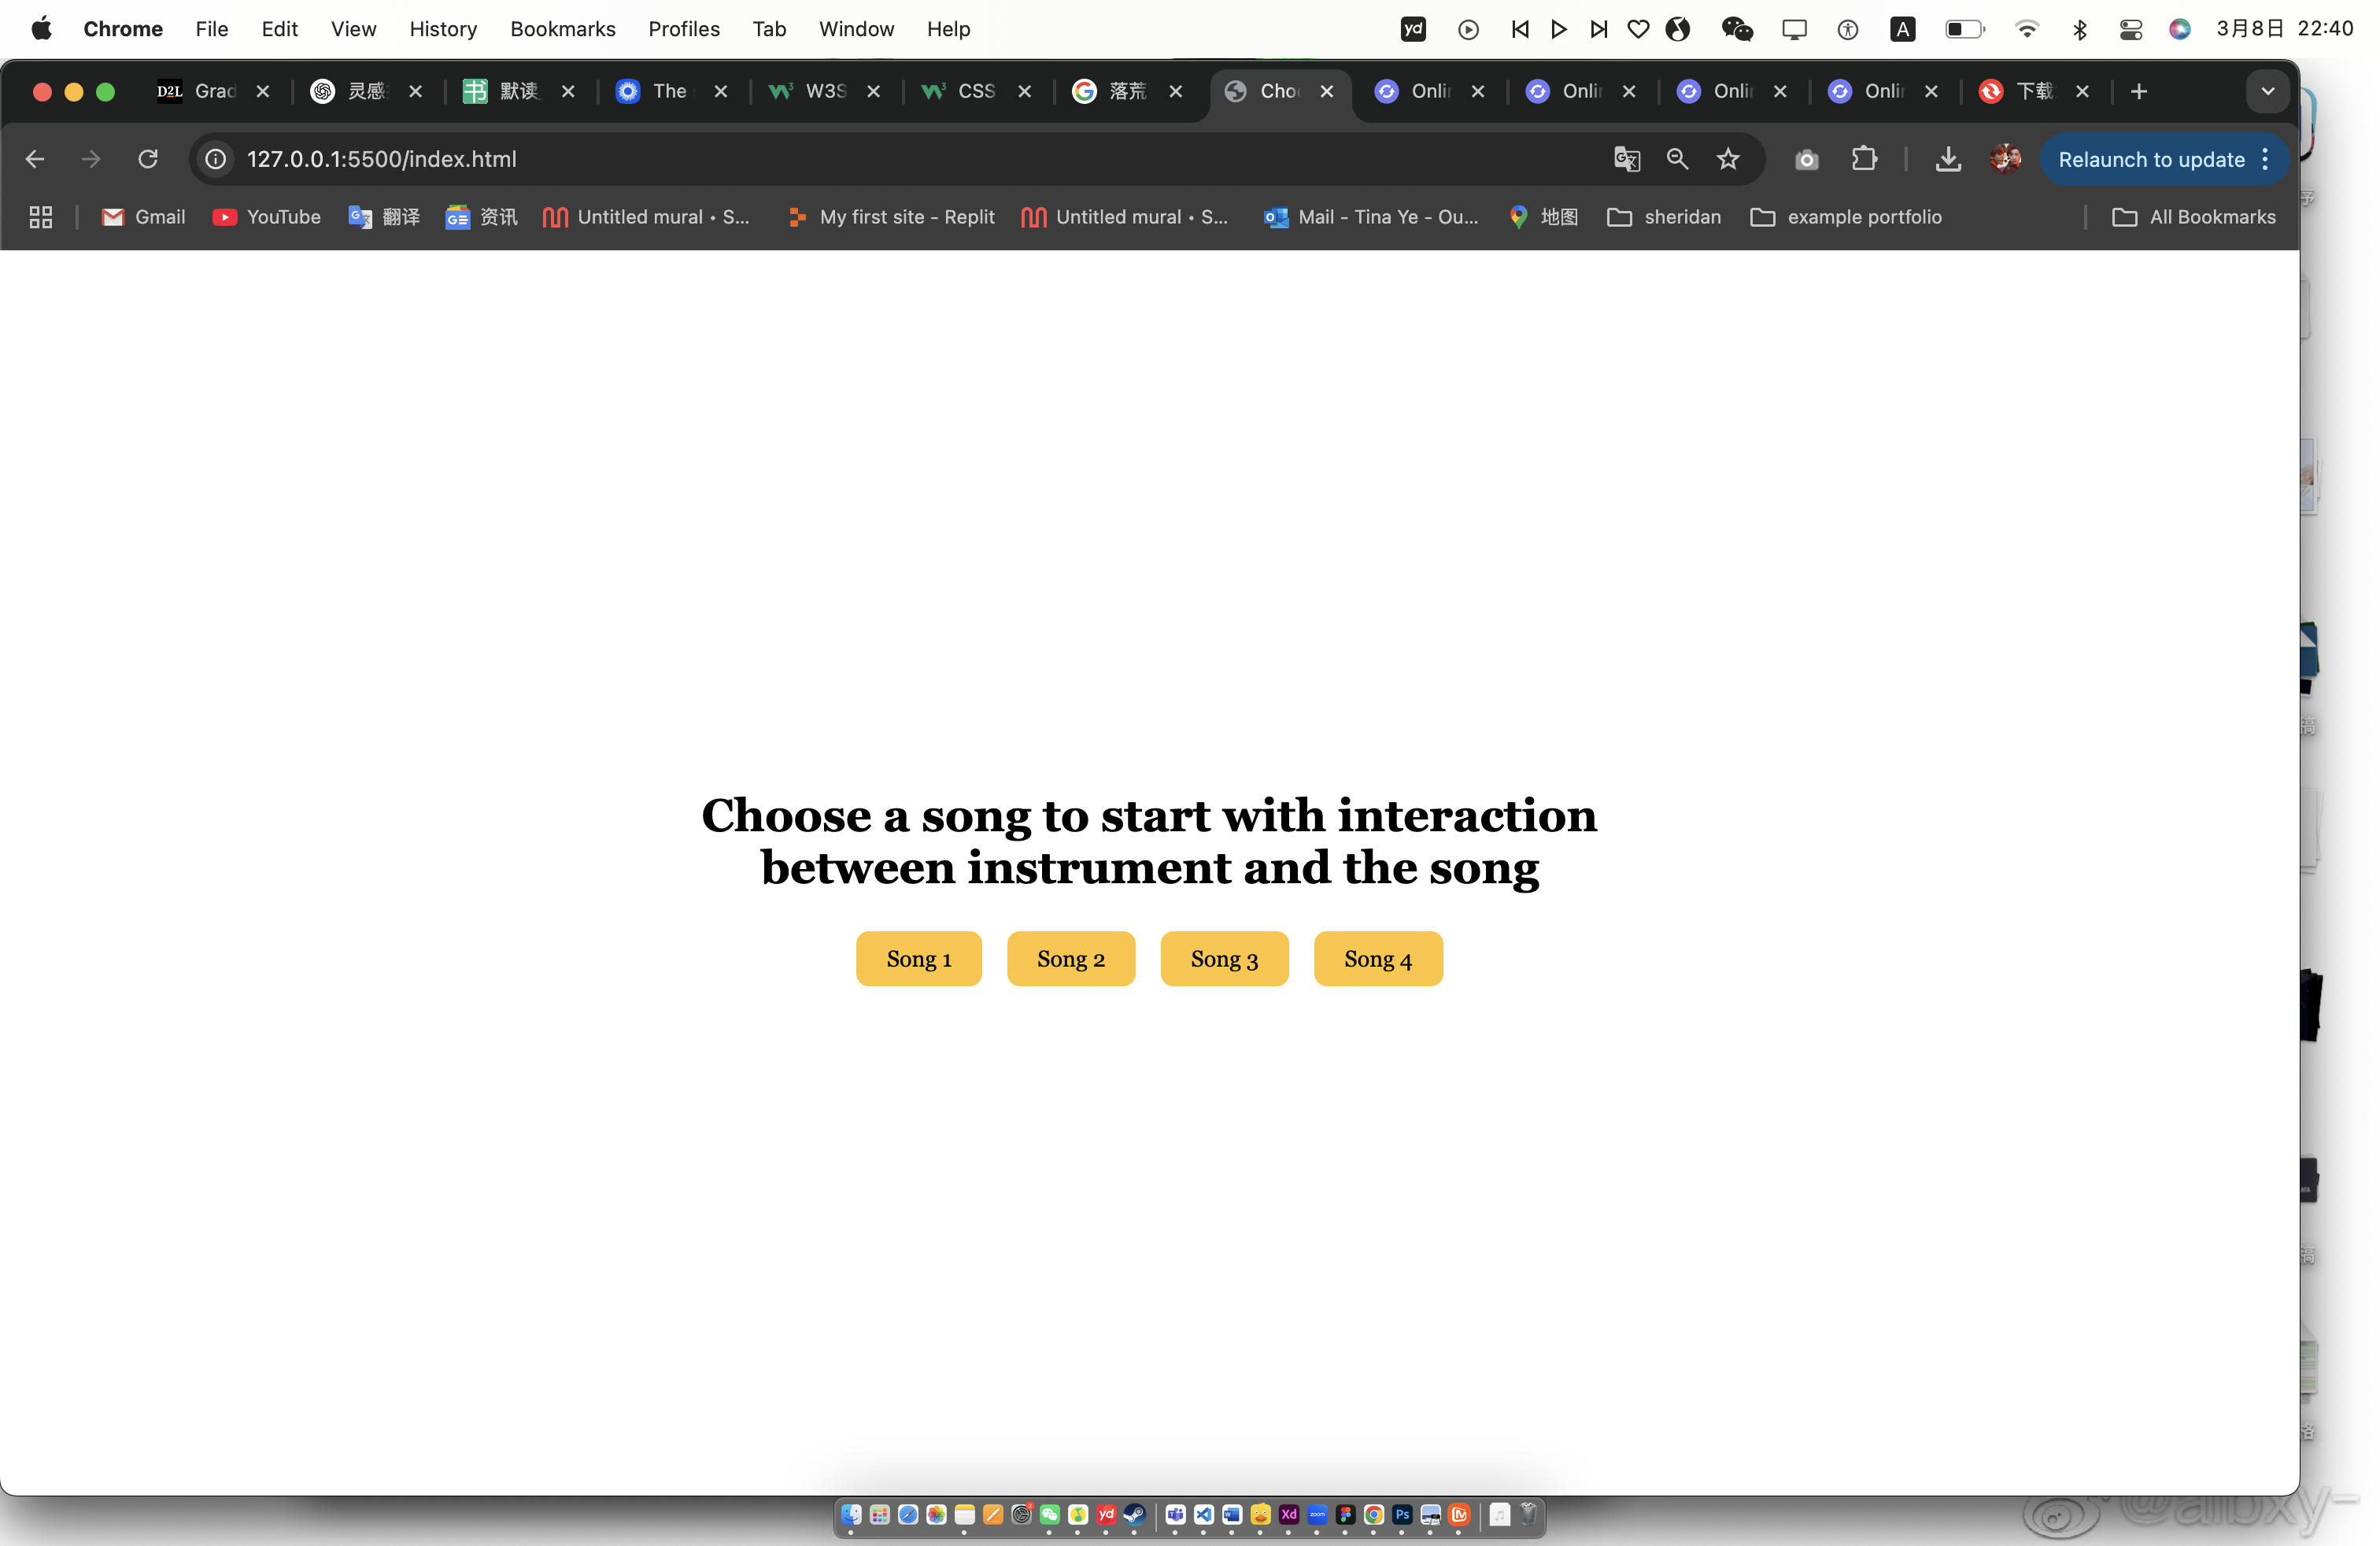Toggle Bluetooth in the menu bar

pos(2081,29)
